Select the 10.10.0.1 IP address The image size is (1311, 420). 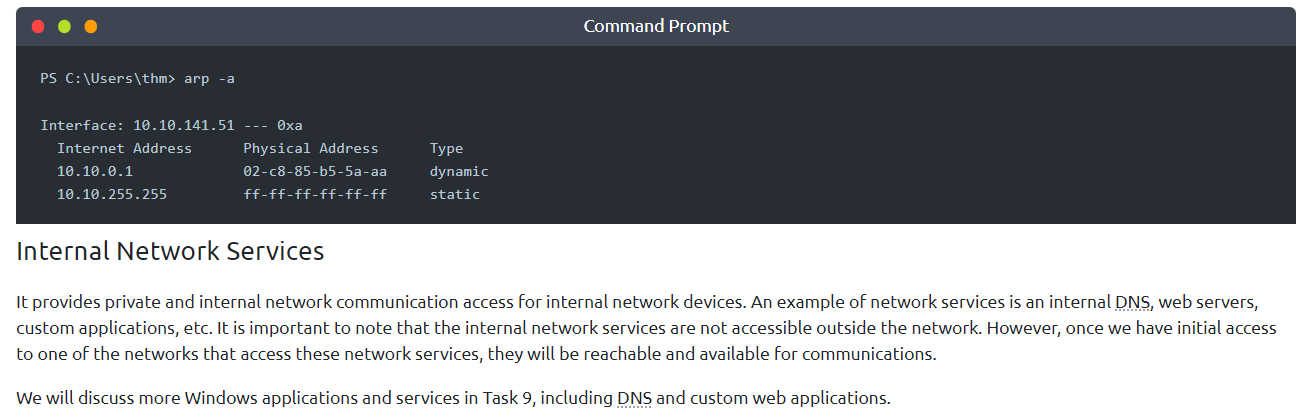coord(95,171)
